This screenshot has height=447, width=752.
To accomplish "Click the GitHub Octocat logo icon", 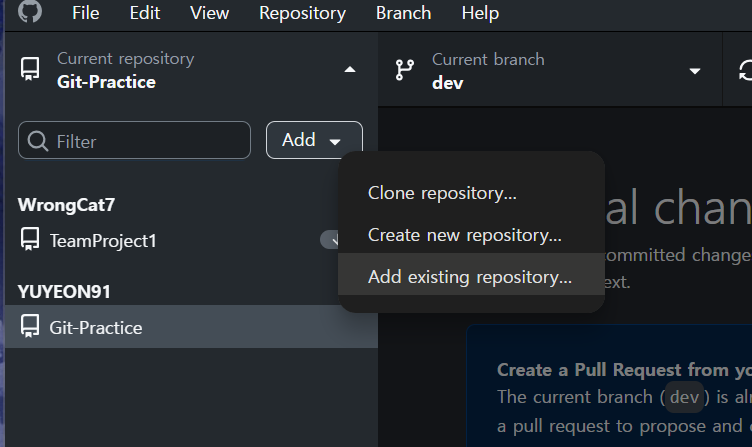I will tap(30, 11).
